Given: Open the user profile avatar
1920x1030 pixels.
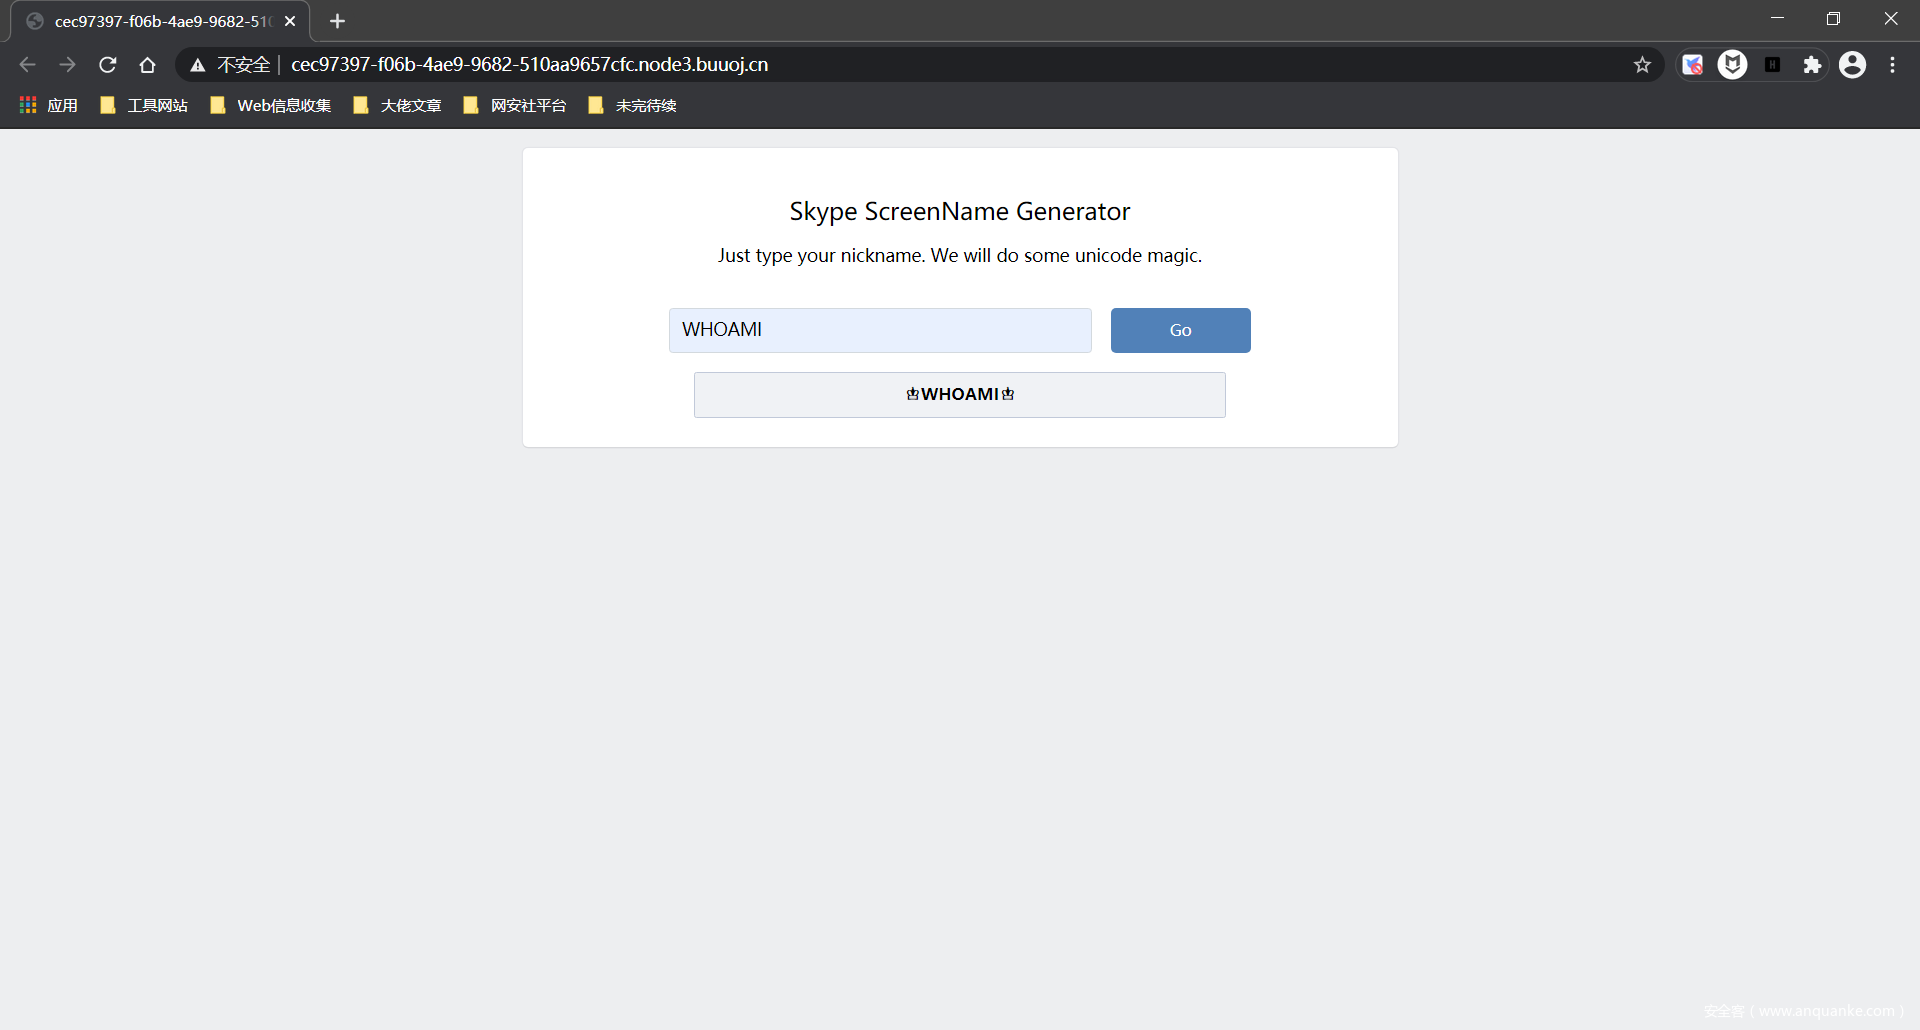Looking at the screenshot, I should point(1852,65).
